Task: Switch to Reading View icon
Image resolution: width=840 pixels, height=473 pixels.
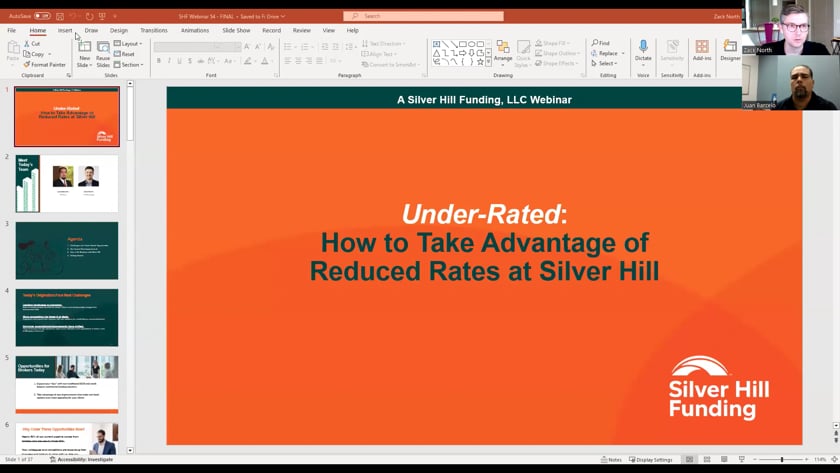Action: pos(724,460)
